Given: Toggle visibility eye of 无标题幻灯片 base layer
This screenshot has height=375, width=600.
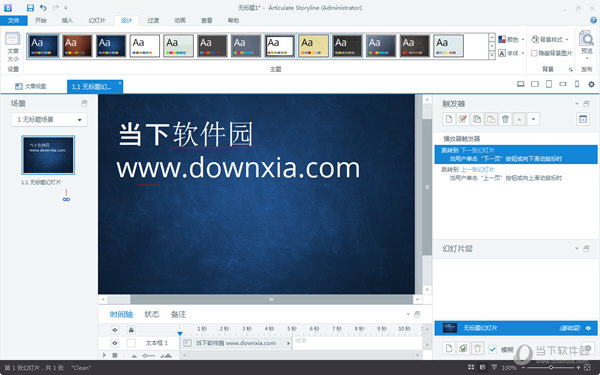Looking at the screenshot, I should (588, 328).
